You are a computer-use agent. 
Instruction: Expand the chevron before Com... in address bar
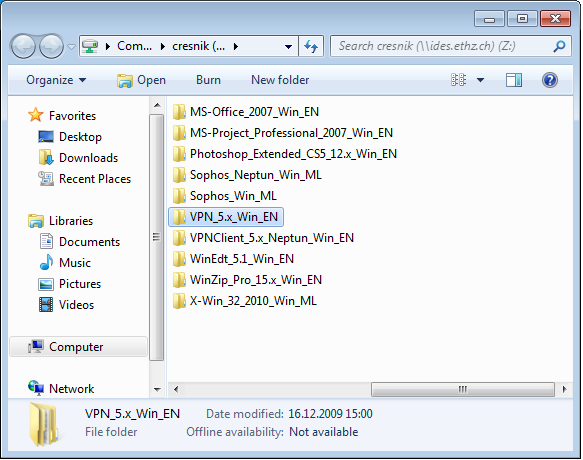(108, 46)
